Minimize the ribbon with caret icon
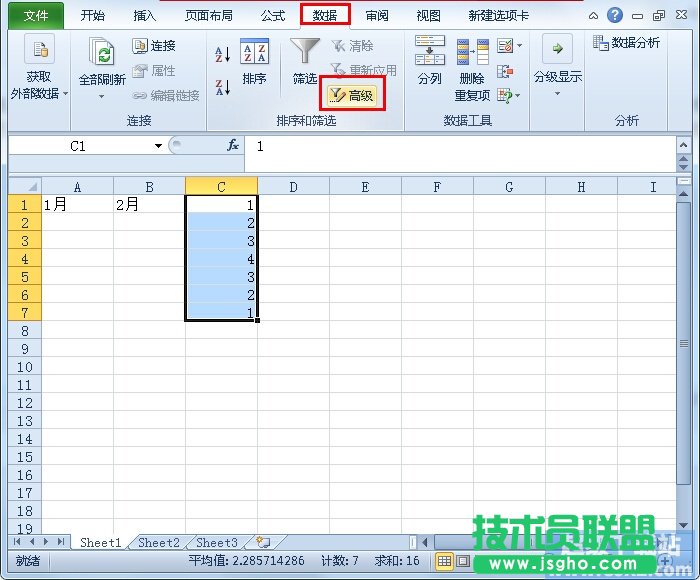700x580 pixels. 593,16
